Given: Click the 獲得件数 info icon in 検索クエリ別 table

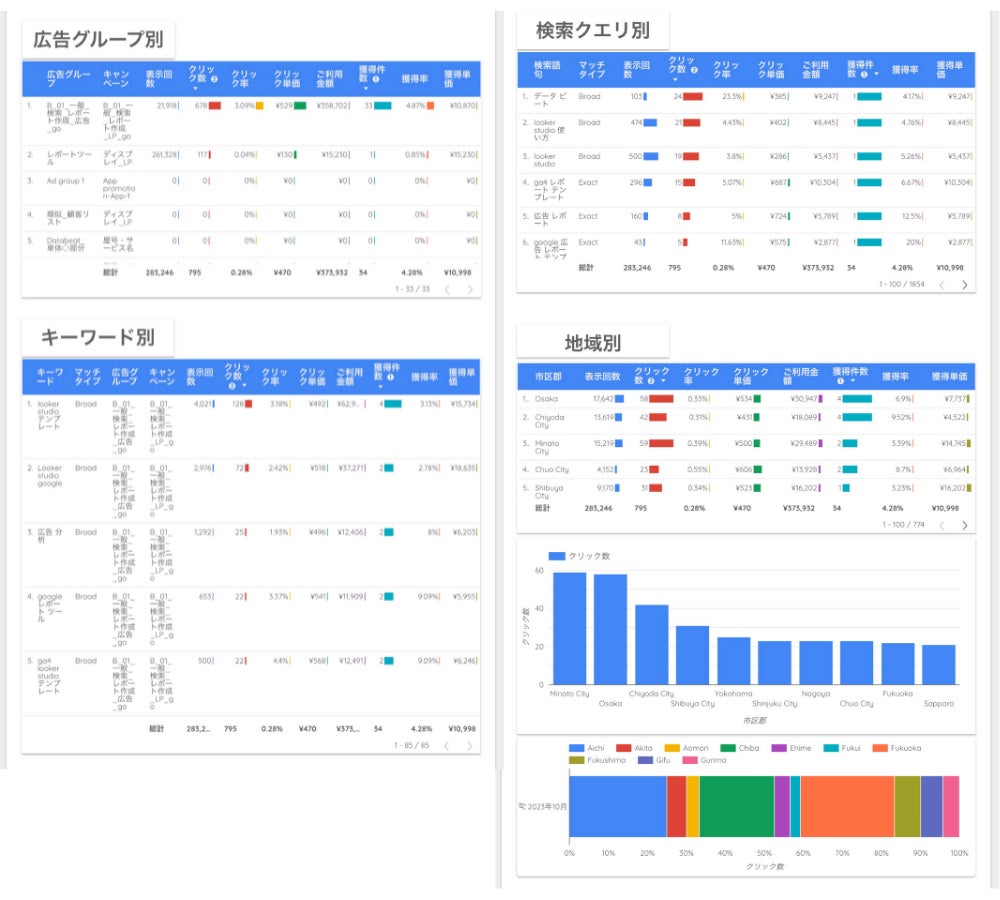Looking at the screenshot, I should [x=864, y=75].
